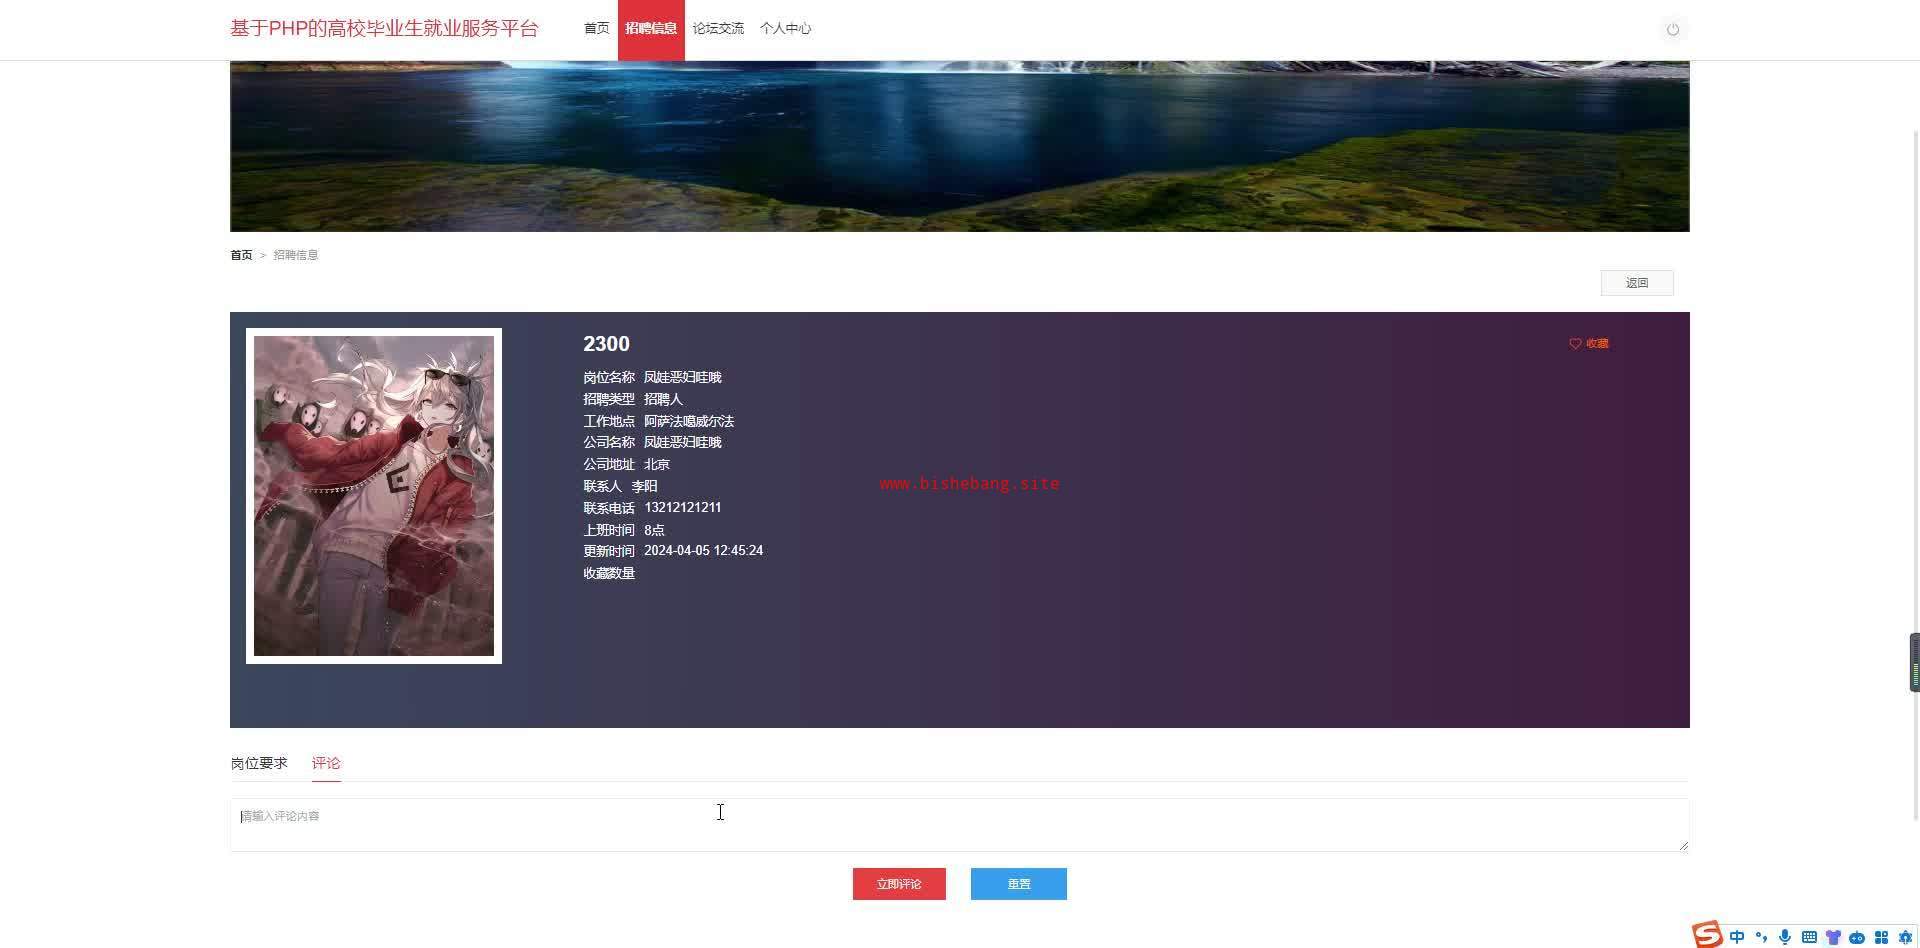The height and width of the screenshot is (948, 1920).
Task: Click contact name 李阳
Action: [x=644, y=486]
